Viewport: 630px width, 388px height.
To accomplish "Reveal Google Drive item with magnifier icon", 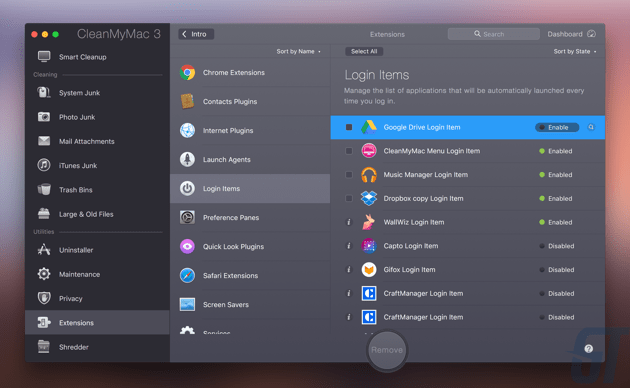I will click(x=591, y=127).
